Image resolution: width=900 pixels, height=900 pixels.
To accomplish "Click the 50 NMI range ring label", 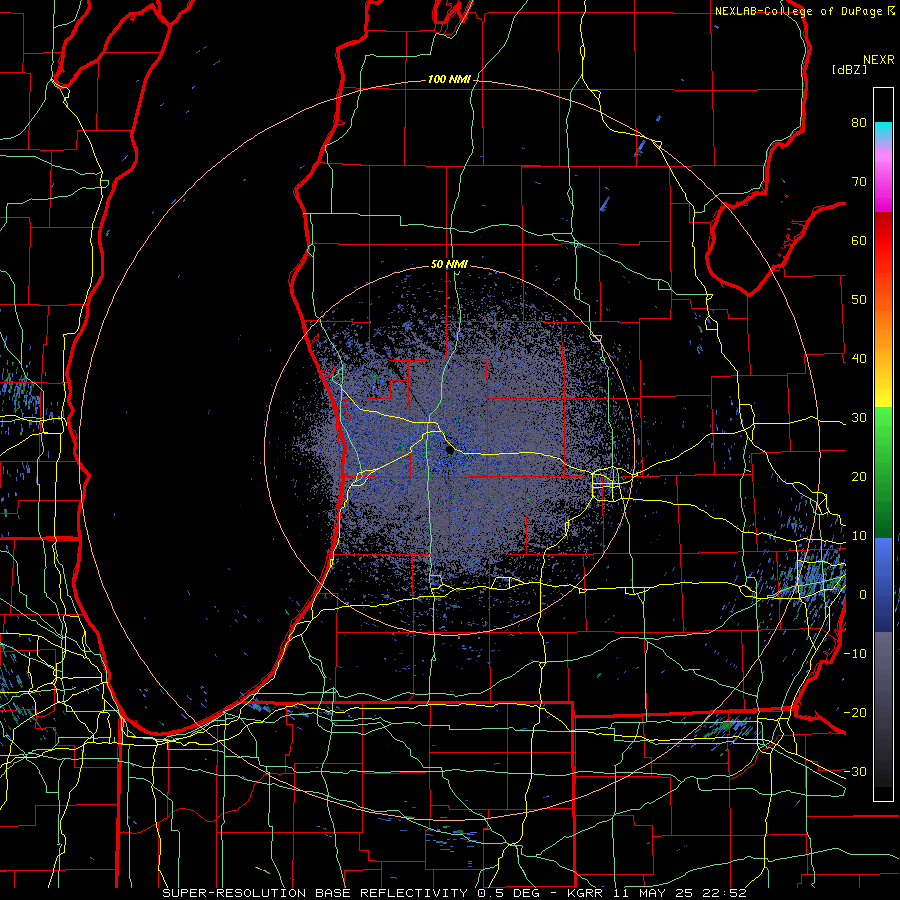I will click(x=449, y=265).
